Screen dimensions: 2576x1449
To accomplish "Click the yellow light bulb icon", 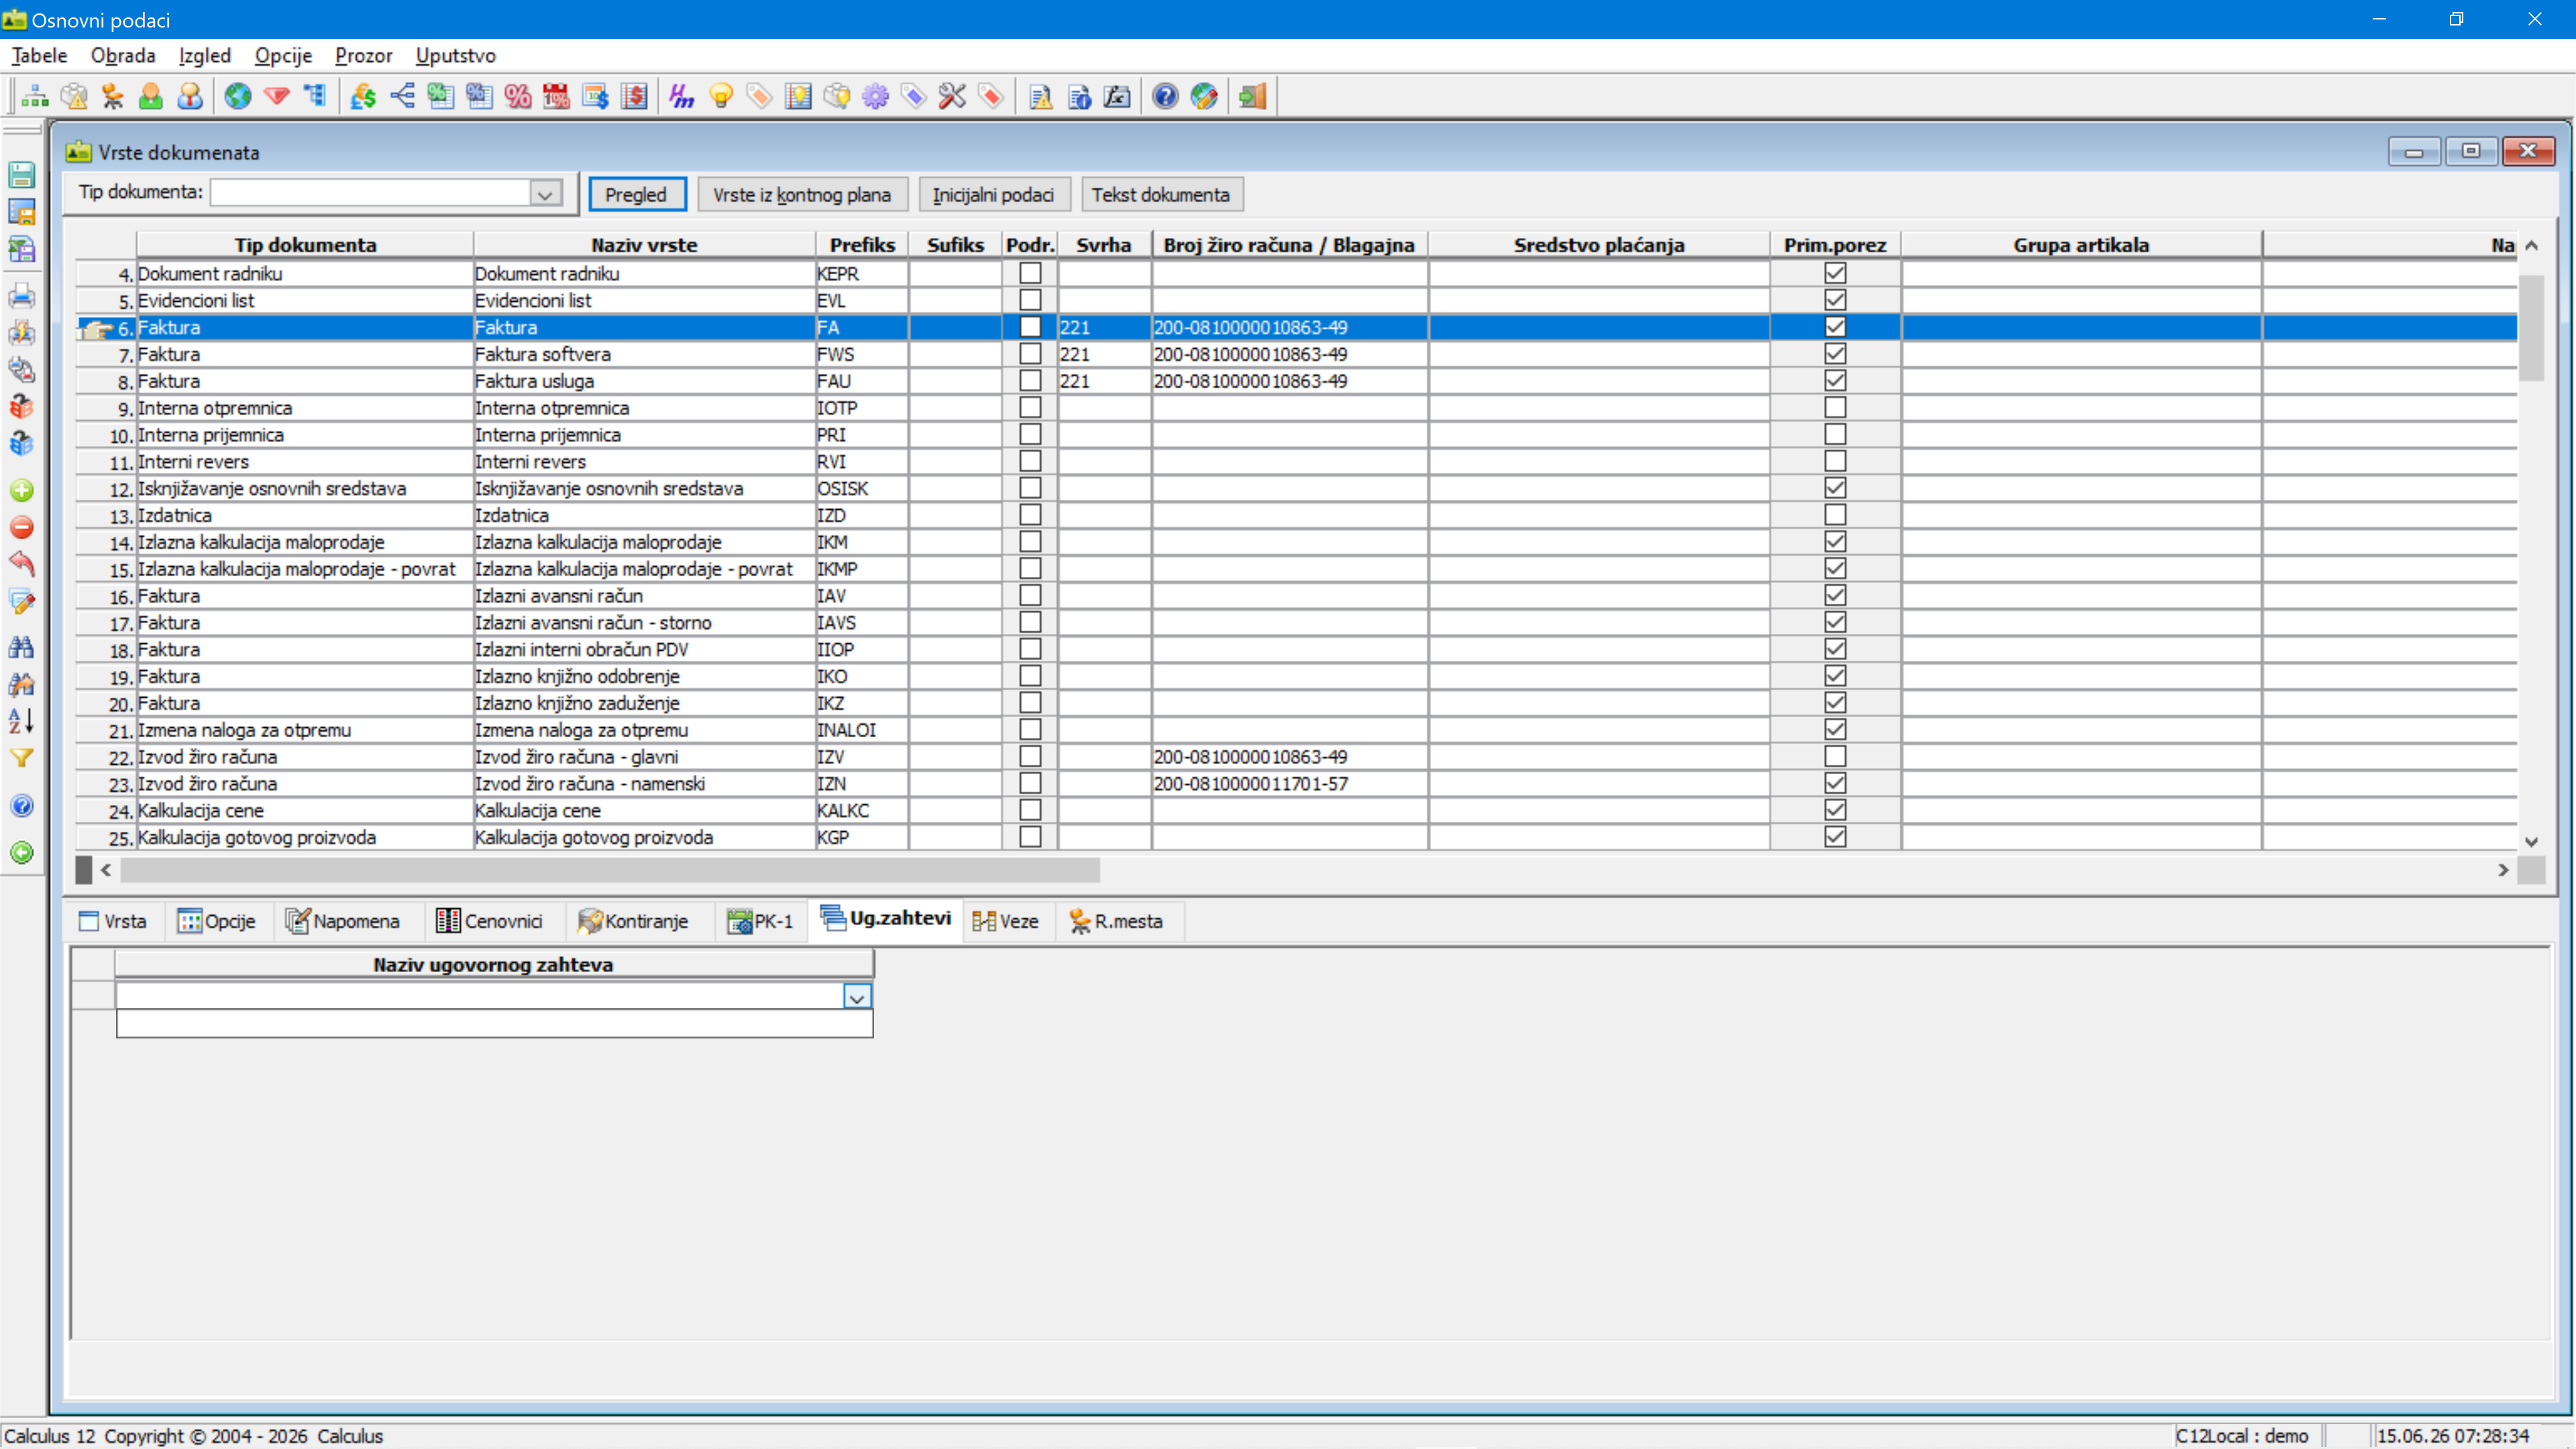I will [x=720, y=96].
